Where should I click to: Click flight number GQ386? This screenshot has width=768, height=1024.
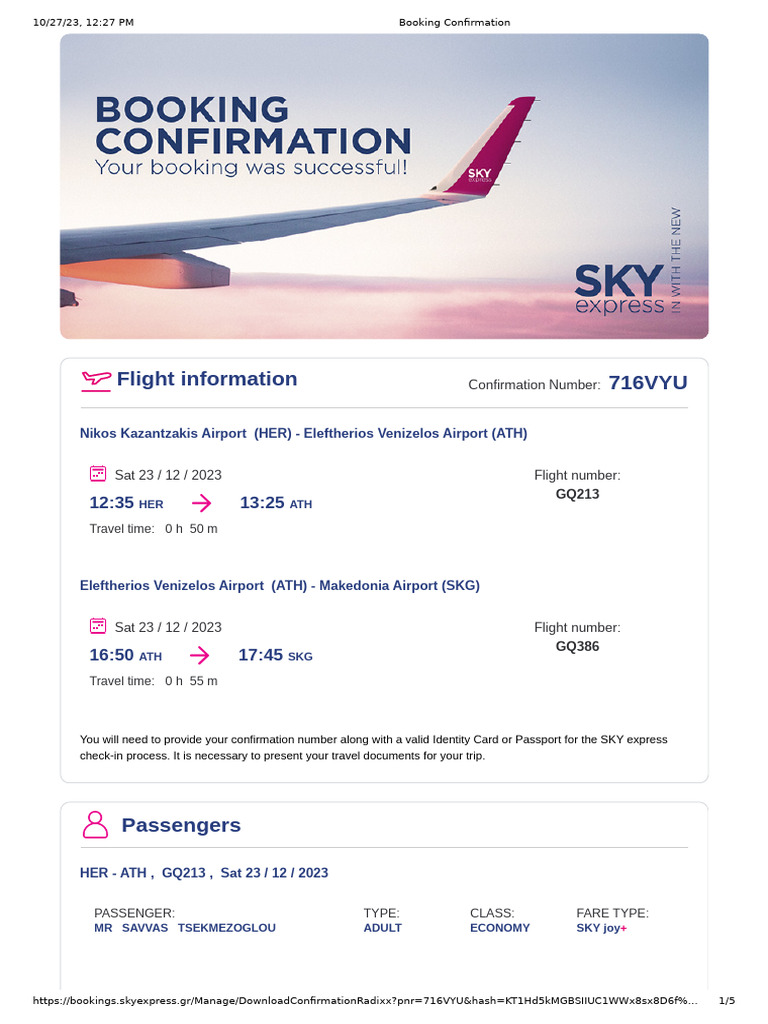coord(577,646)
